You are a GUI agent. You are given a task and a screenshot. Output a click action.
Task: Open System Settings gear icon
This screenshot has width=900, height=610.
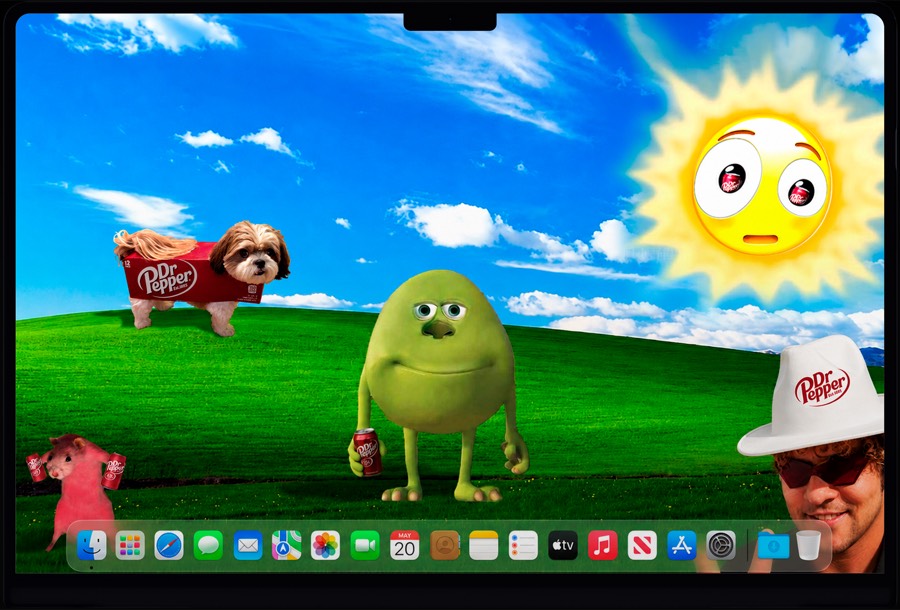(721, 545)
